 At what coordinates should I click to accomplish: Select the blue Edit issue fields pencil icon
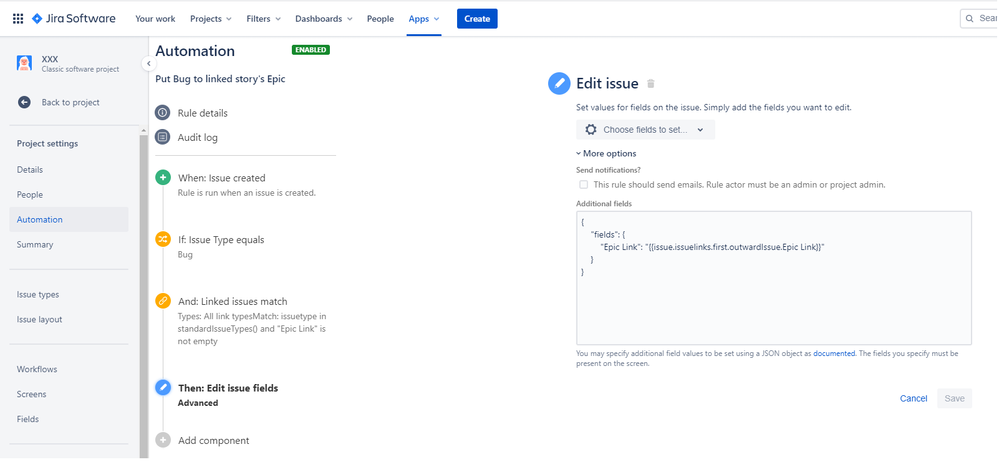(x=163, y=387)
